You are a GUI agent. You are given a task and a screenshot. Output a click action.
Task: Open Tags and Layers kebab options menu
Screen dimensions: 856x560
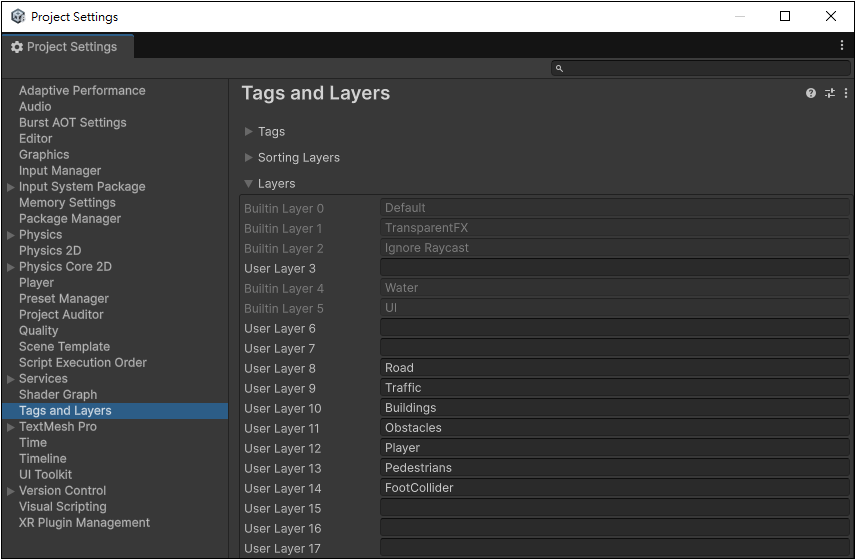coord(846,93)
